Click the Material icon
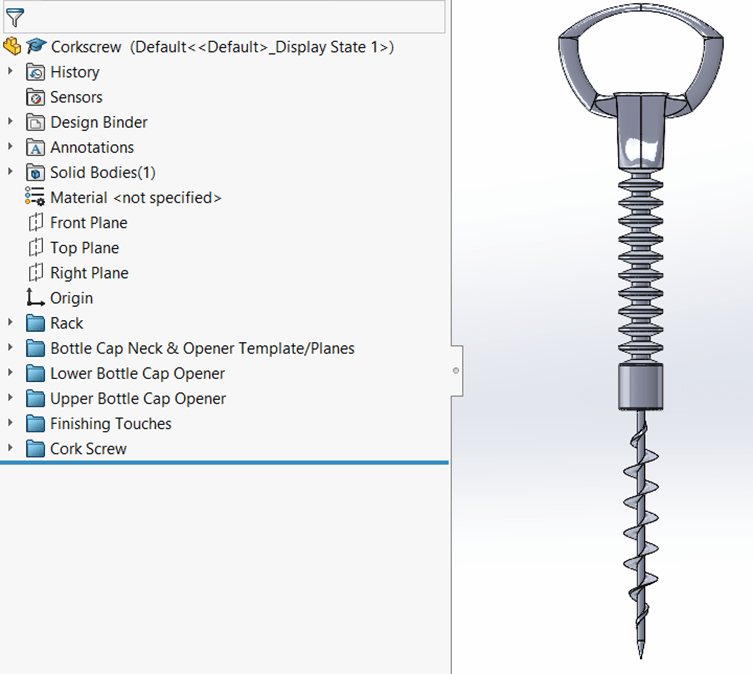 pos(36,198)
